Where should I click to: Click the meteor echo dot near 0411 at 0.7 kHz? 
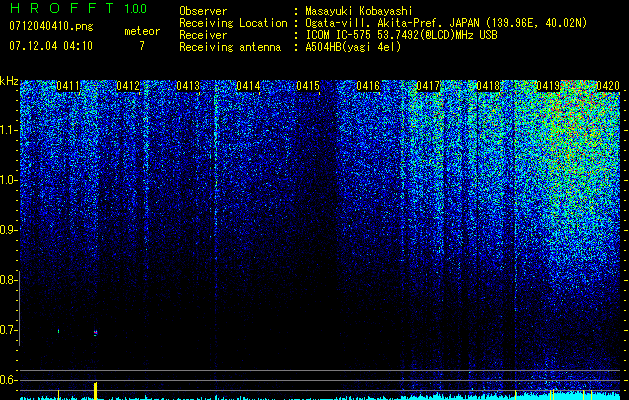(59, 331)
